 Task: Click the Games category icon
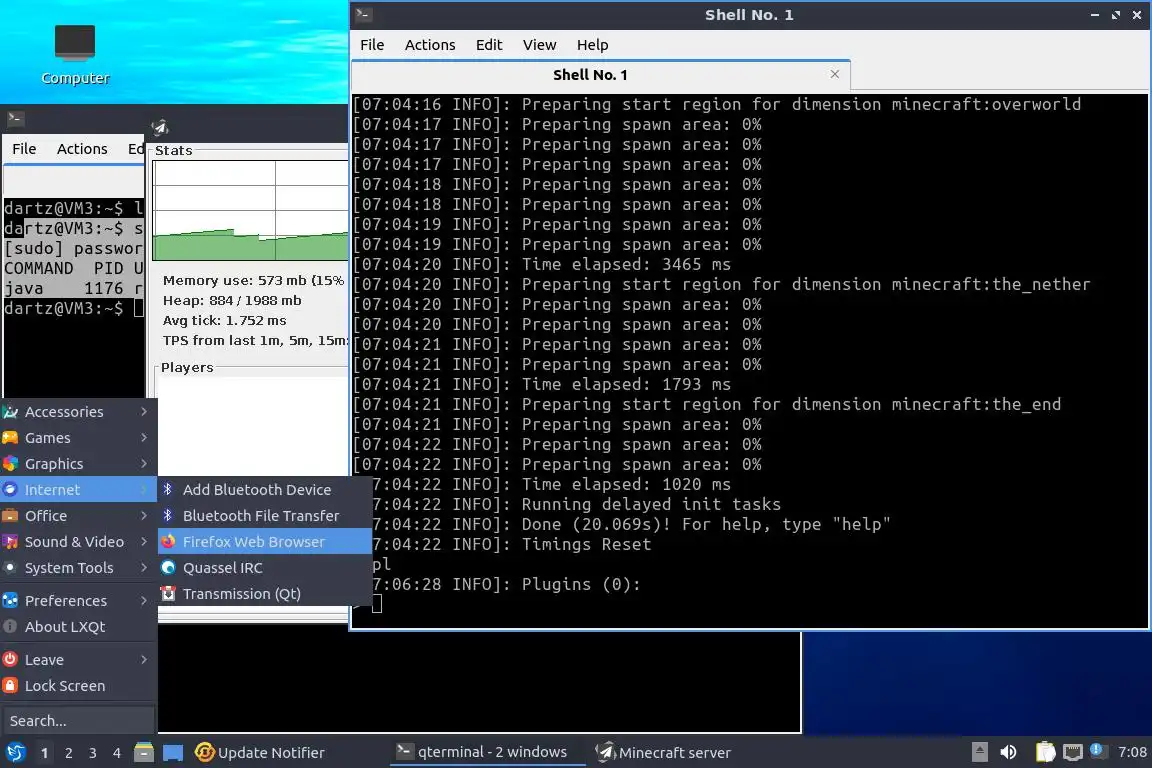pyautogui.click(x=10, y=438)
